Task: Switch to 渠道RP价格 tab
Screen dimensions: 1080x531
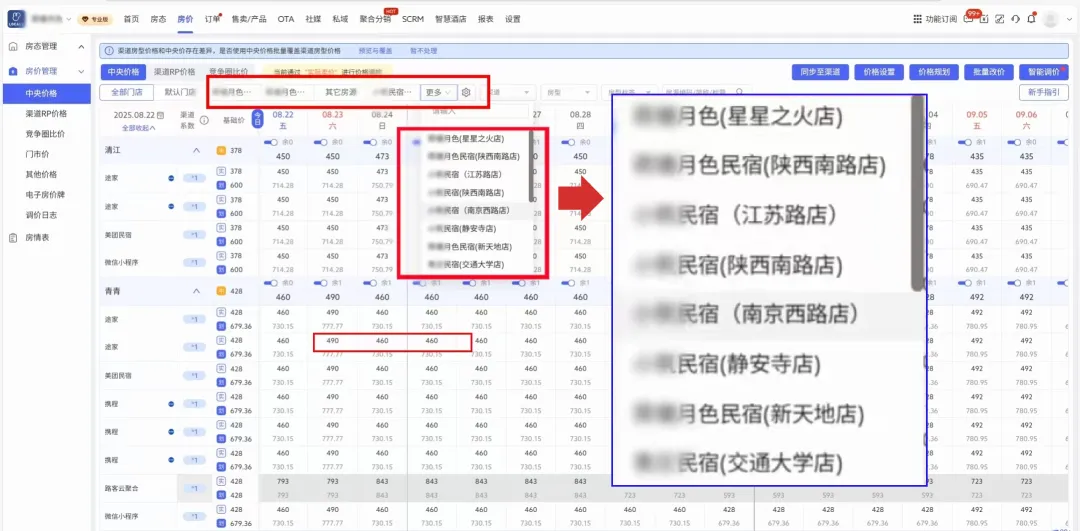Action: pyautogui.click(x=174, y=72)
